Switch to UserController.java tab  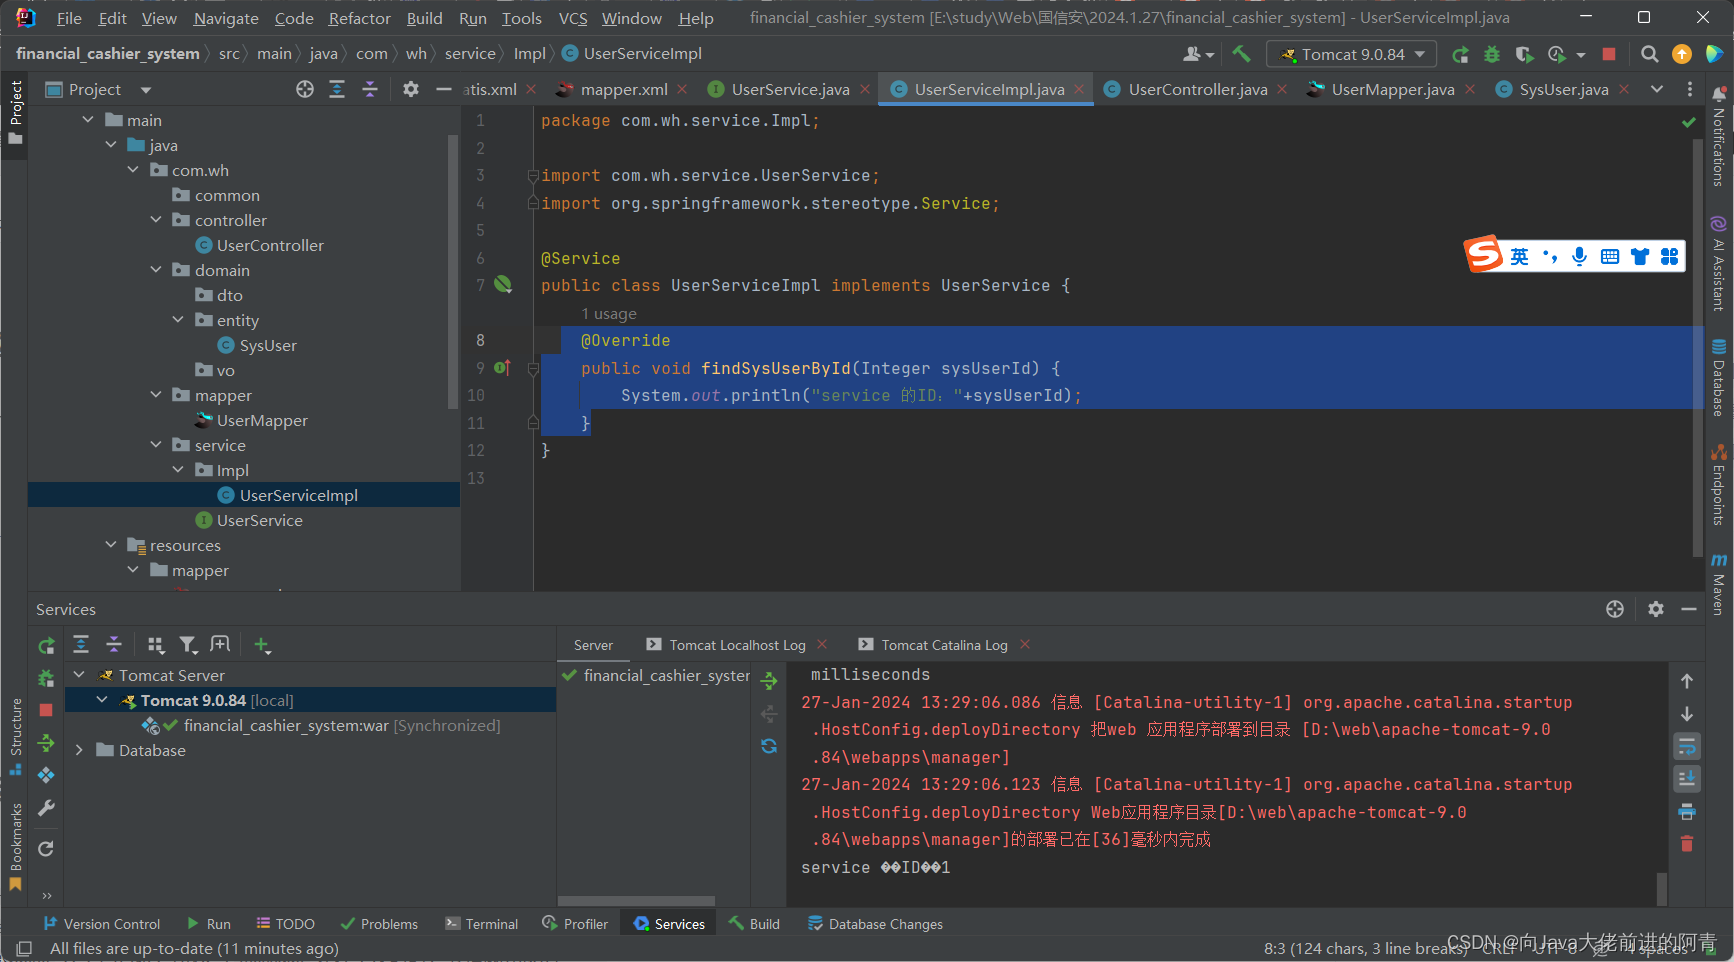1197,89
